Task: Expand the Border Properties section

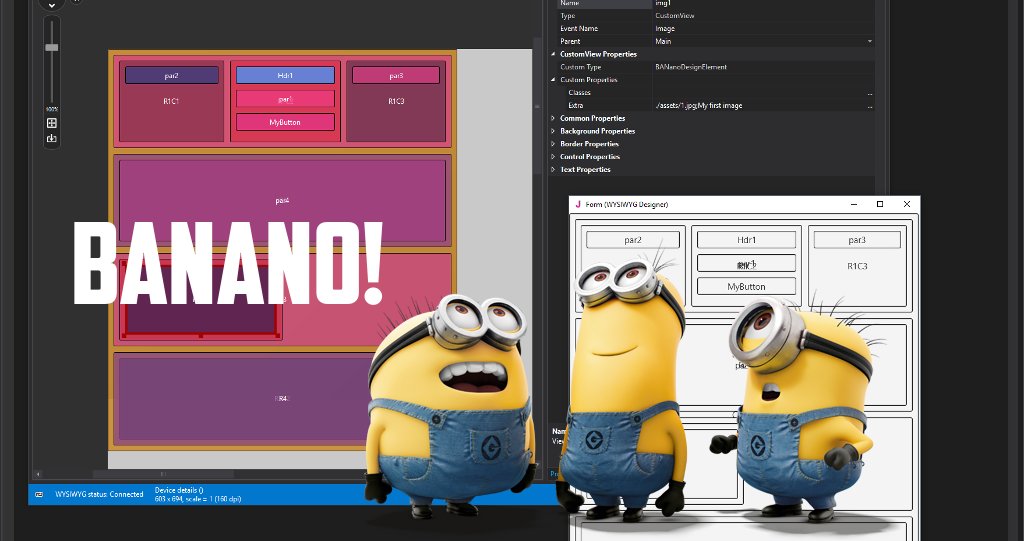Action: click(554, 144)
